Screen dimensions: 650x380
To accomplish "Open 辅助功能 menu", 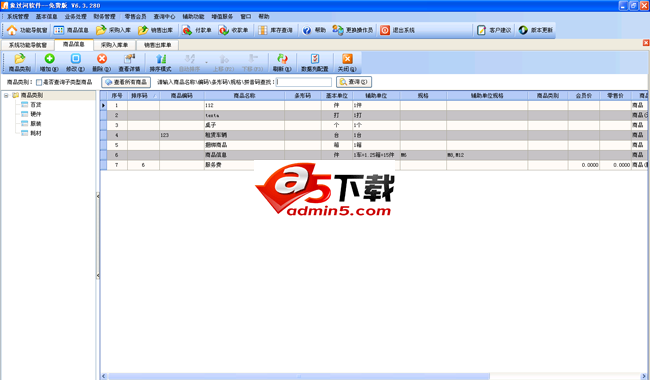I will coord(194,17).
